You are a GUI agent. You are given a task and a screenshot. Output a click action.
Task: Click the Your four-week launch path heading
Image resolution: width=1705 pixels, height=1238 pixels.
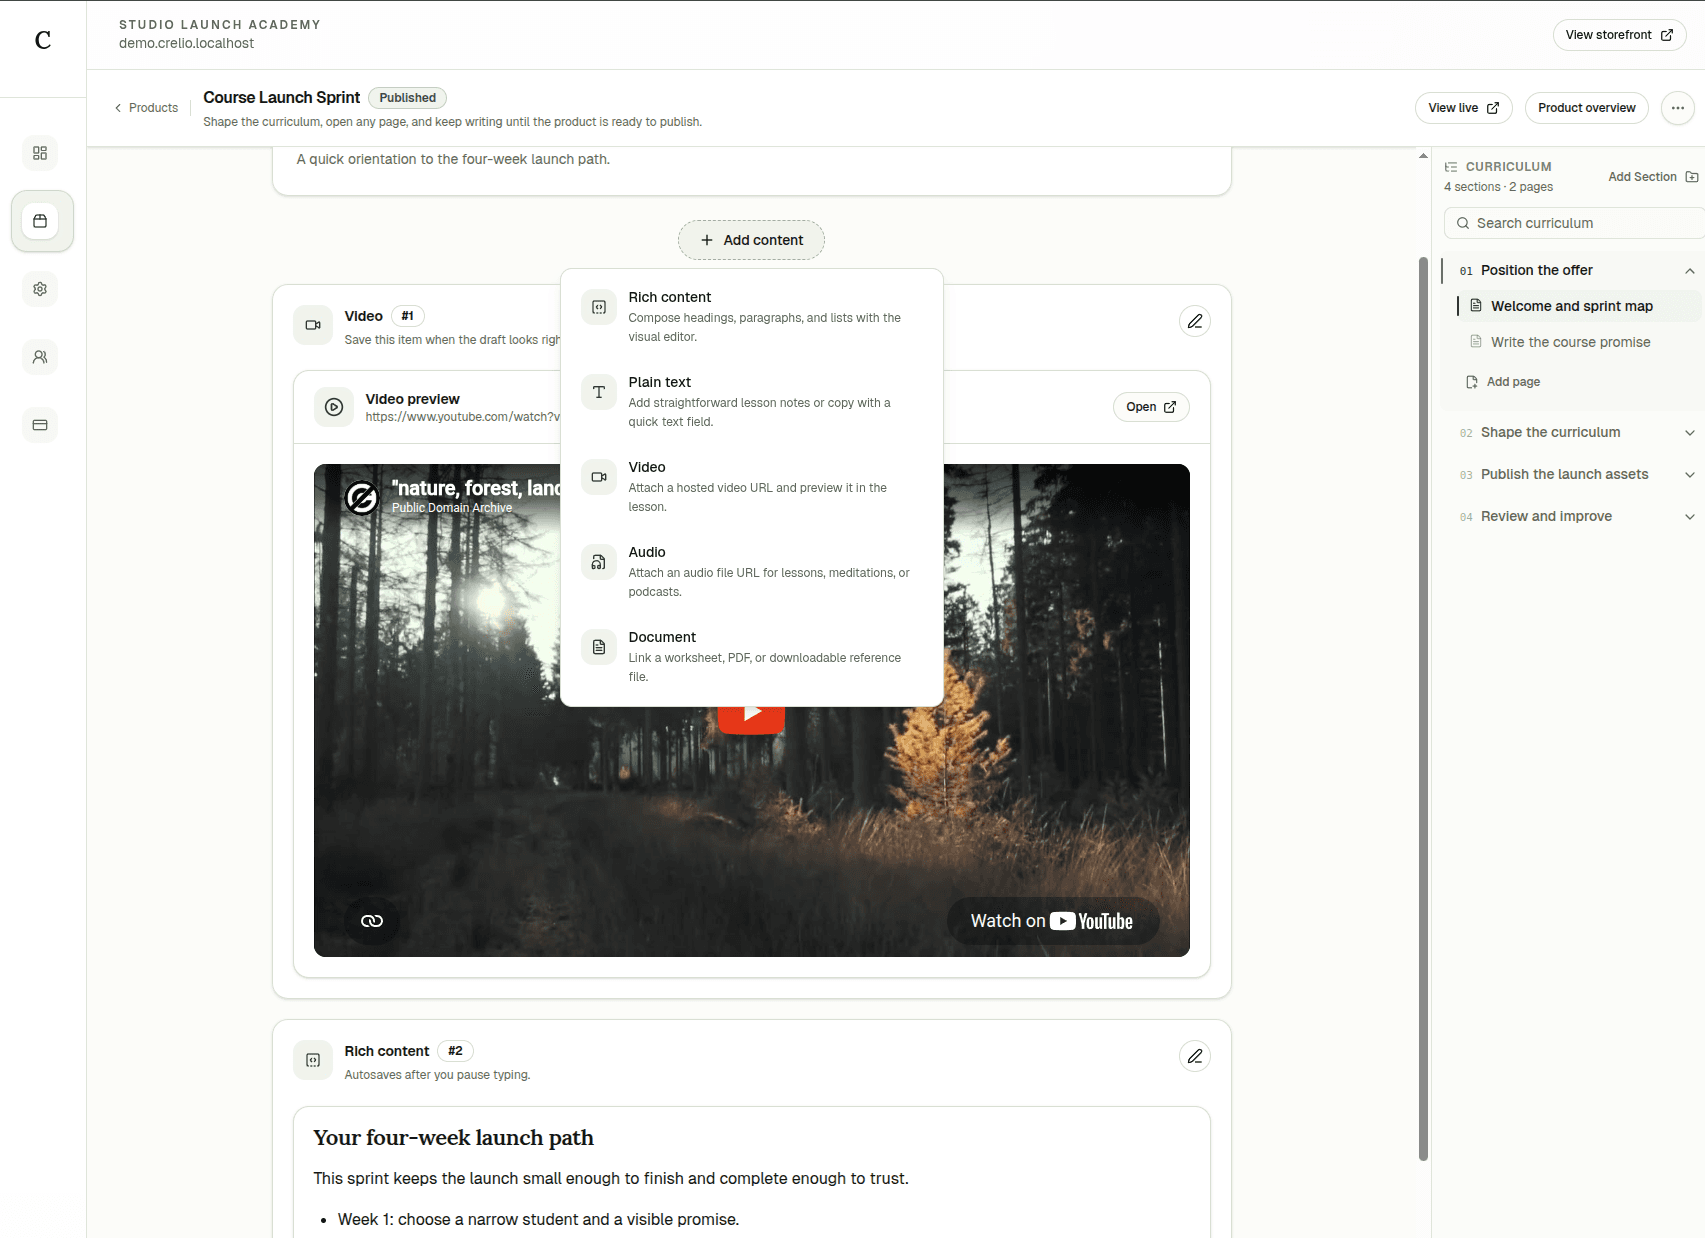click(453, 1138)
